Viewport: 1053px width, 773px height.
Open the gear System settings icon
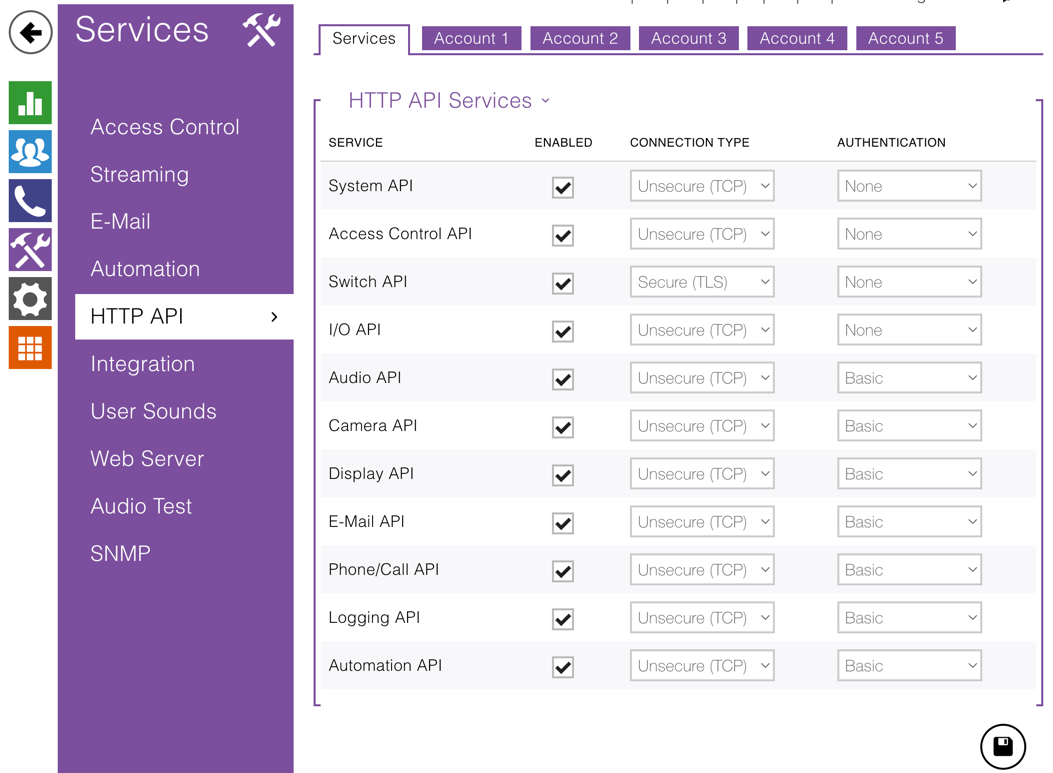(x=30, y=299)
